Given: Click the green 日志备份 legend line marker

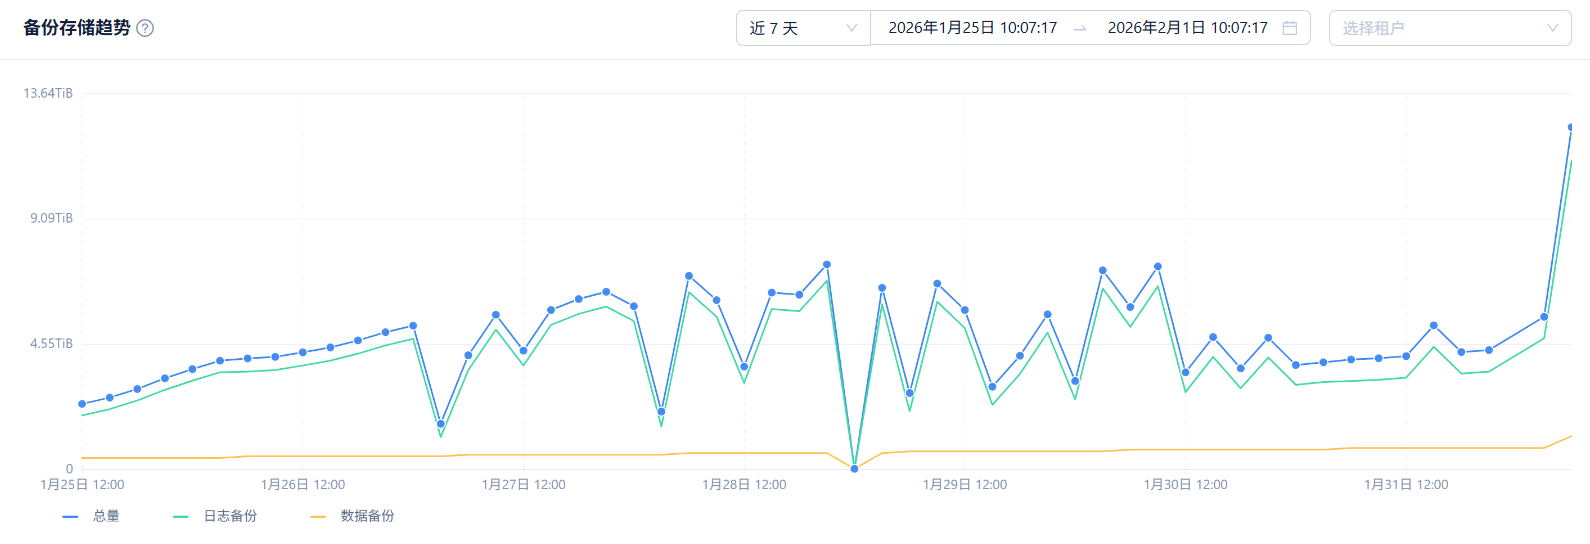Looking at the screenshot, I should pyautogui.click(x=181, y=517).
